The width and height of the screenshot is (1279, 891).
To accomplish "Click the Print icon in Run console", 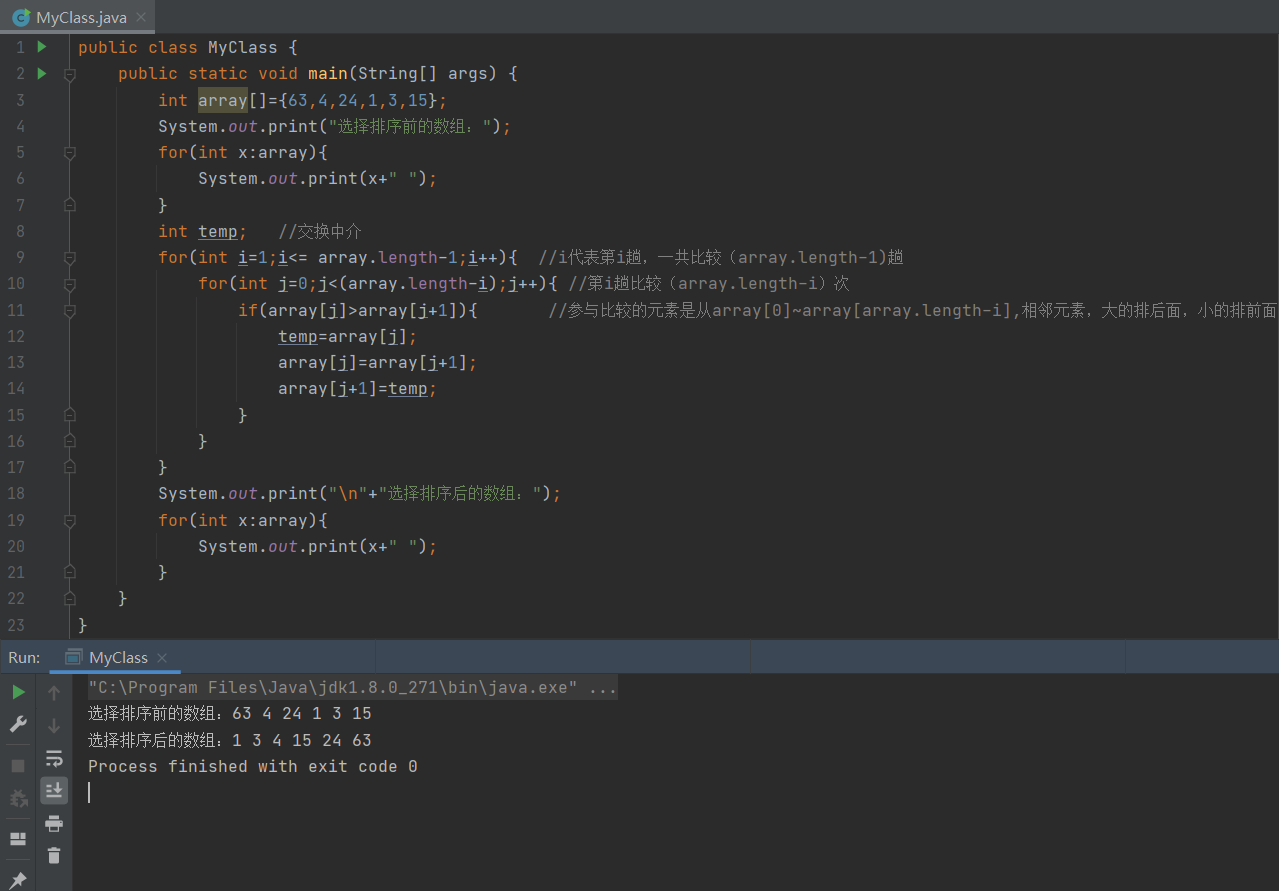I will (54, 823).
